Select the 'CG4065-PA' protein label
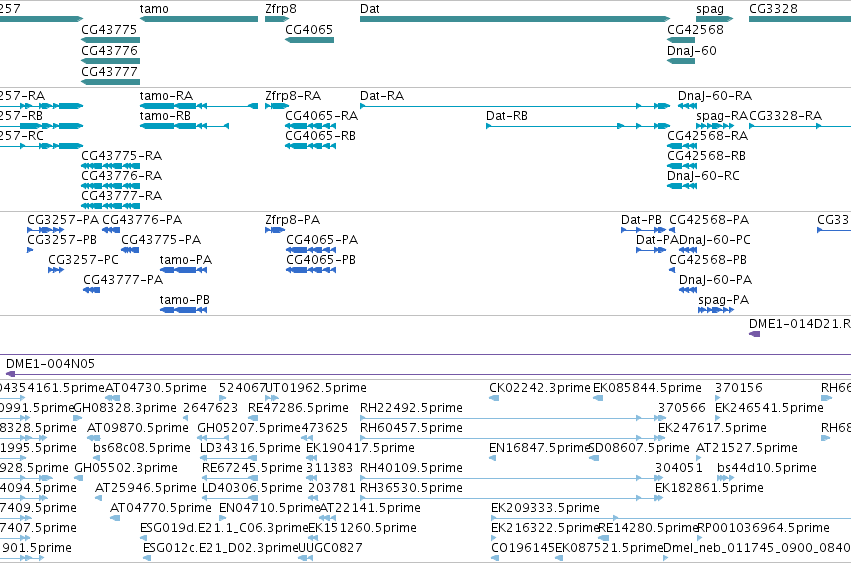Viewport: 851px width, 563px height. coord(322,240)
